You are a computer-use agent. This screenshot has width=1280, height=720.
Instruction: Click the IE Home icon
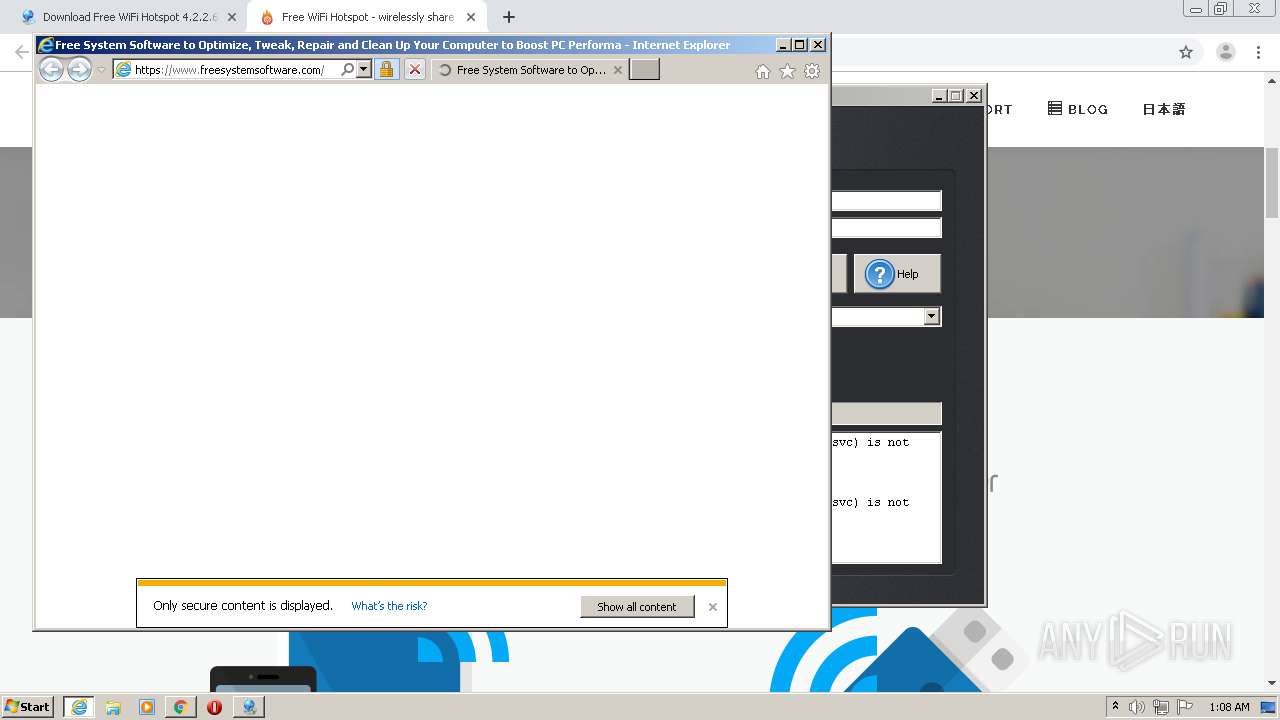click(x=763, y=71)
